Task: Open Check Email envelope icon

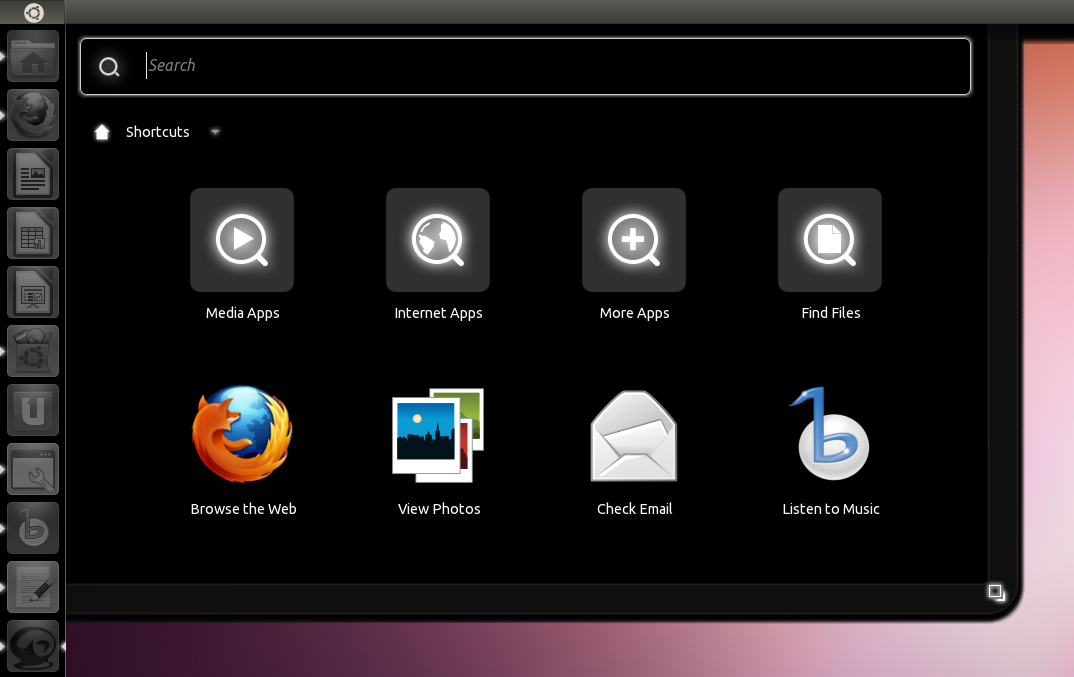Action: tap(634, 436)
